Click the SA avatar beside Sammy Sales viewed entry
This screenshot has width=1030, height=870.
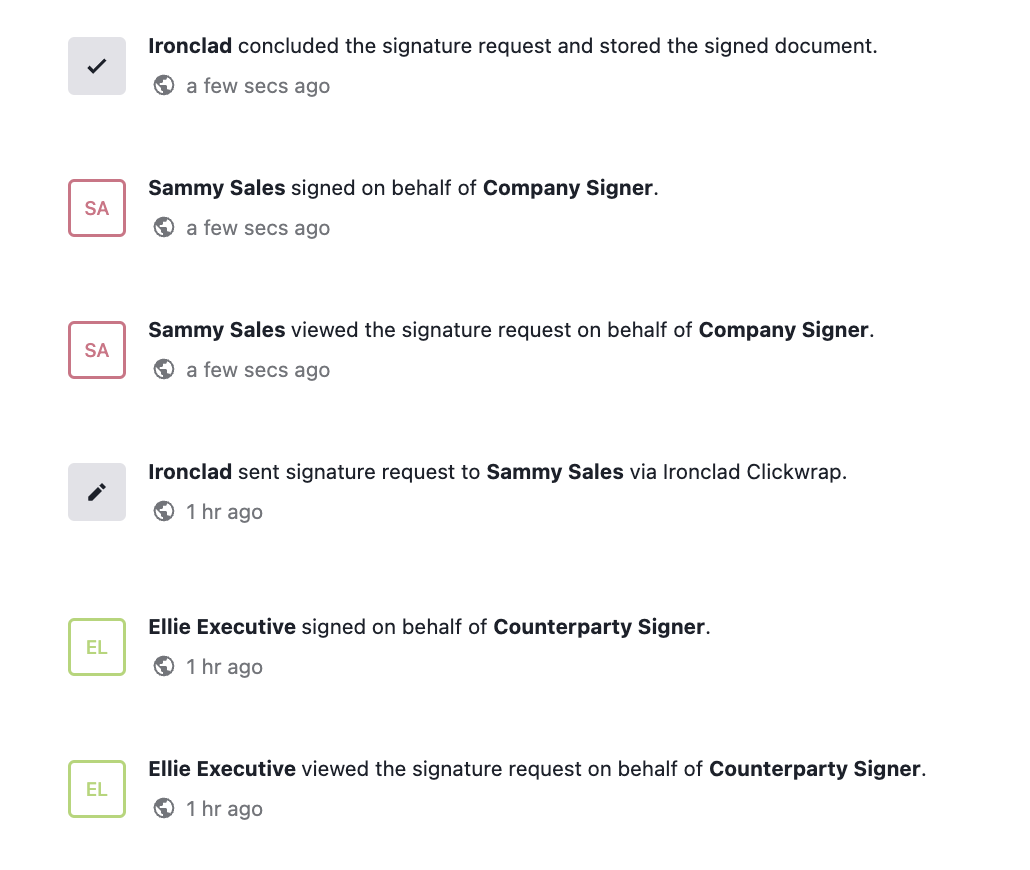click(97, 350)
